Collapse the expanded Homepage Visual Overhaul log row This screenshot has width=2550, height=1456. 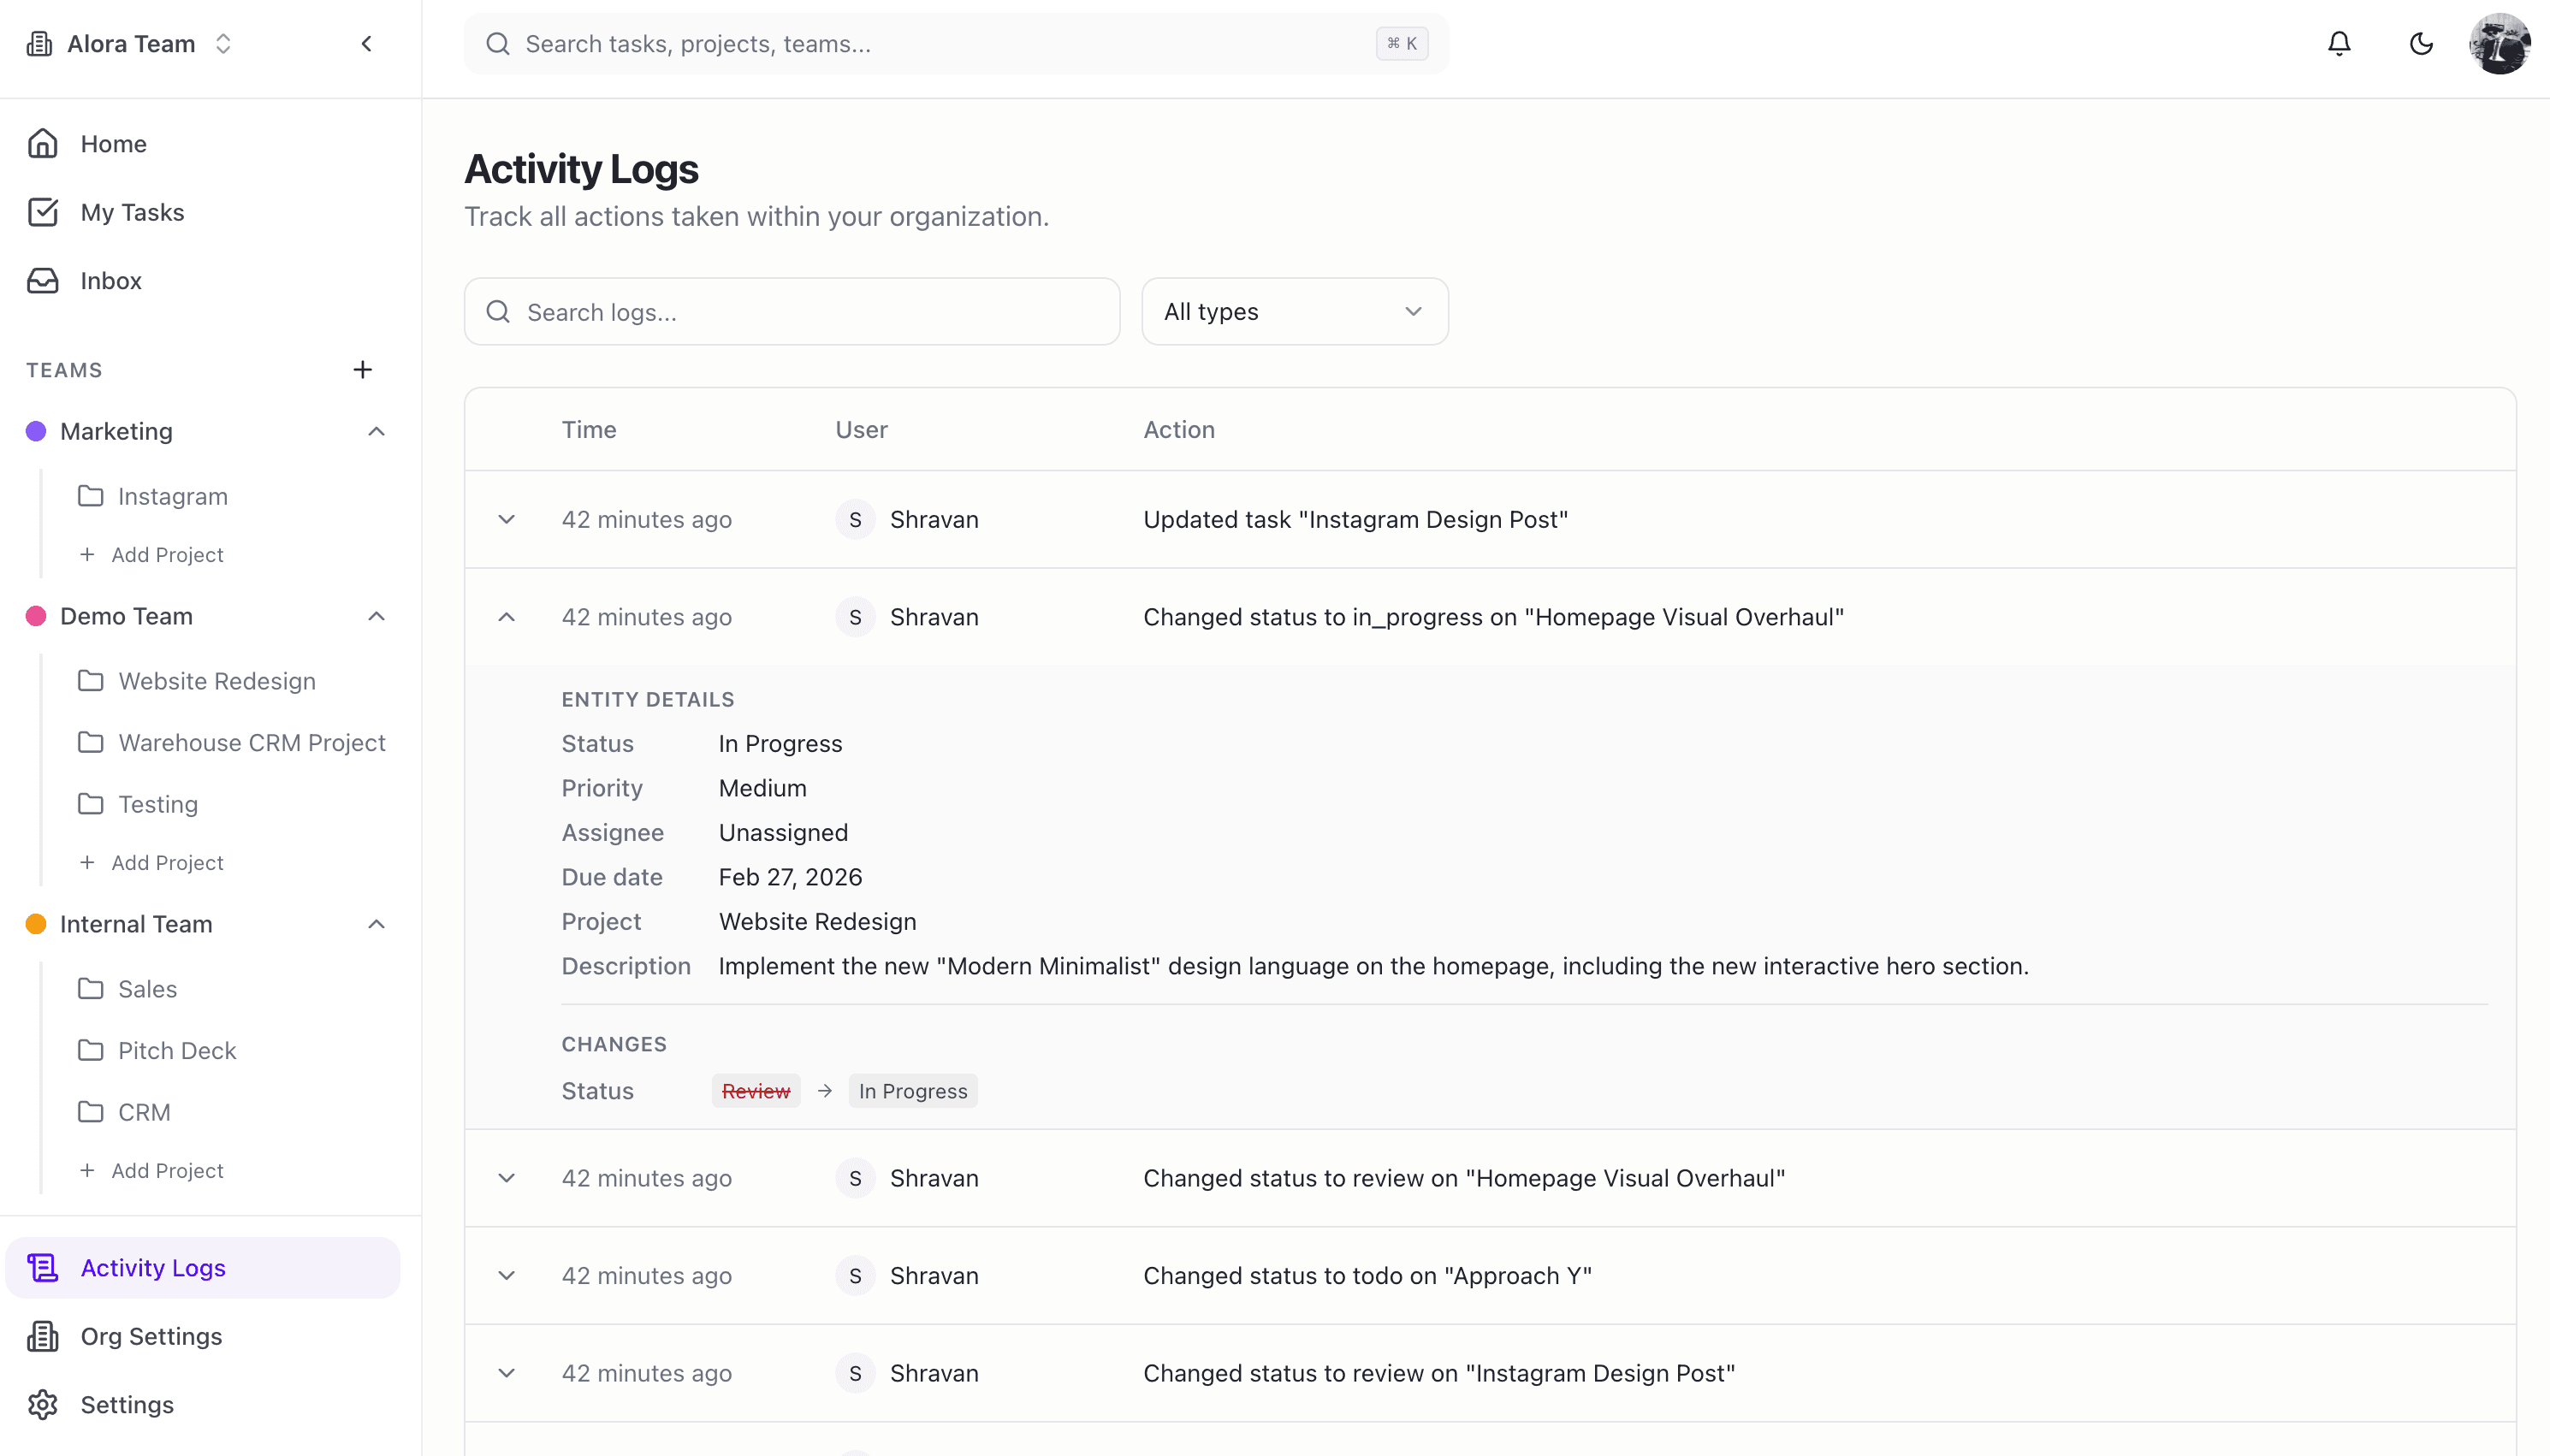tap(507, 617)
